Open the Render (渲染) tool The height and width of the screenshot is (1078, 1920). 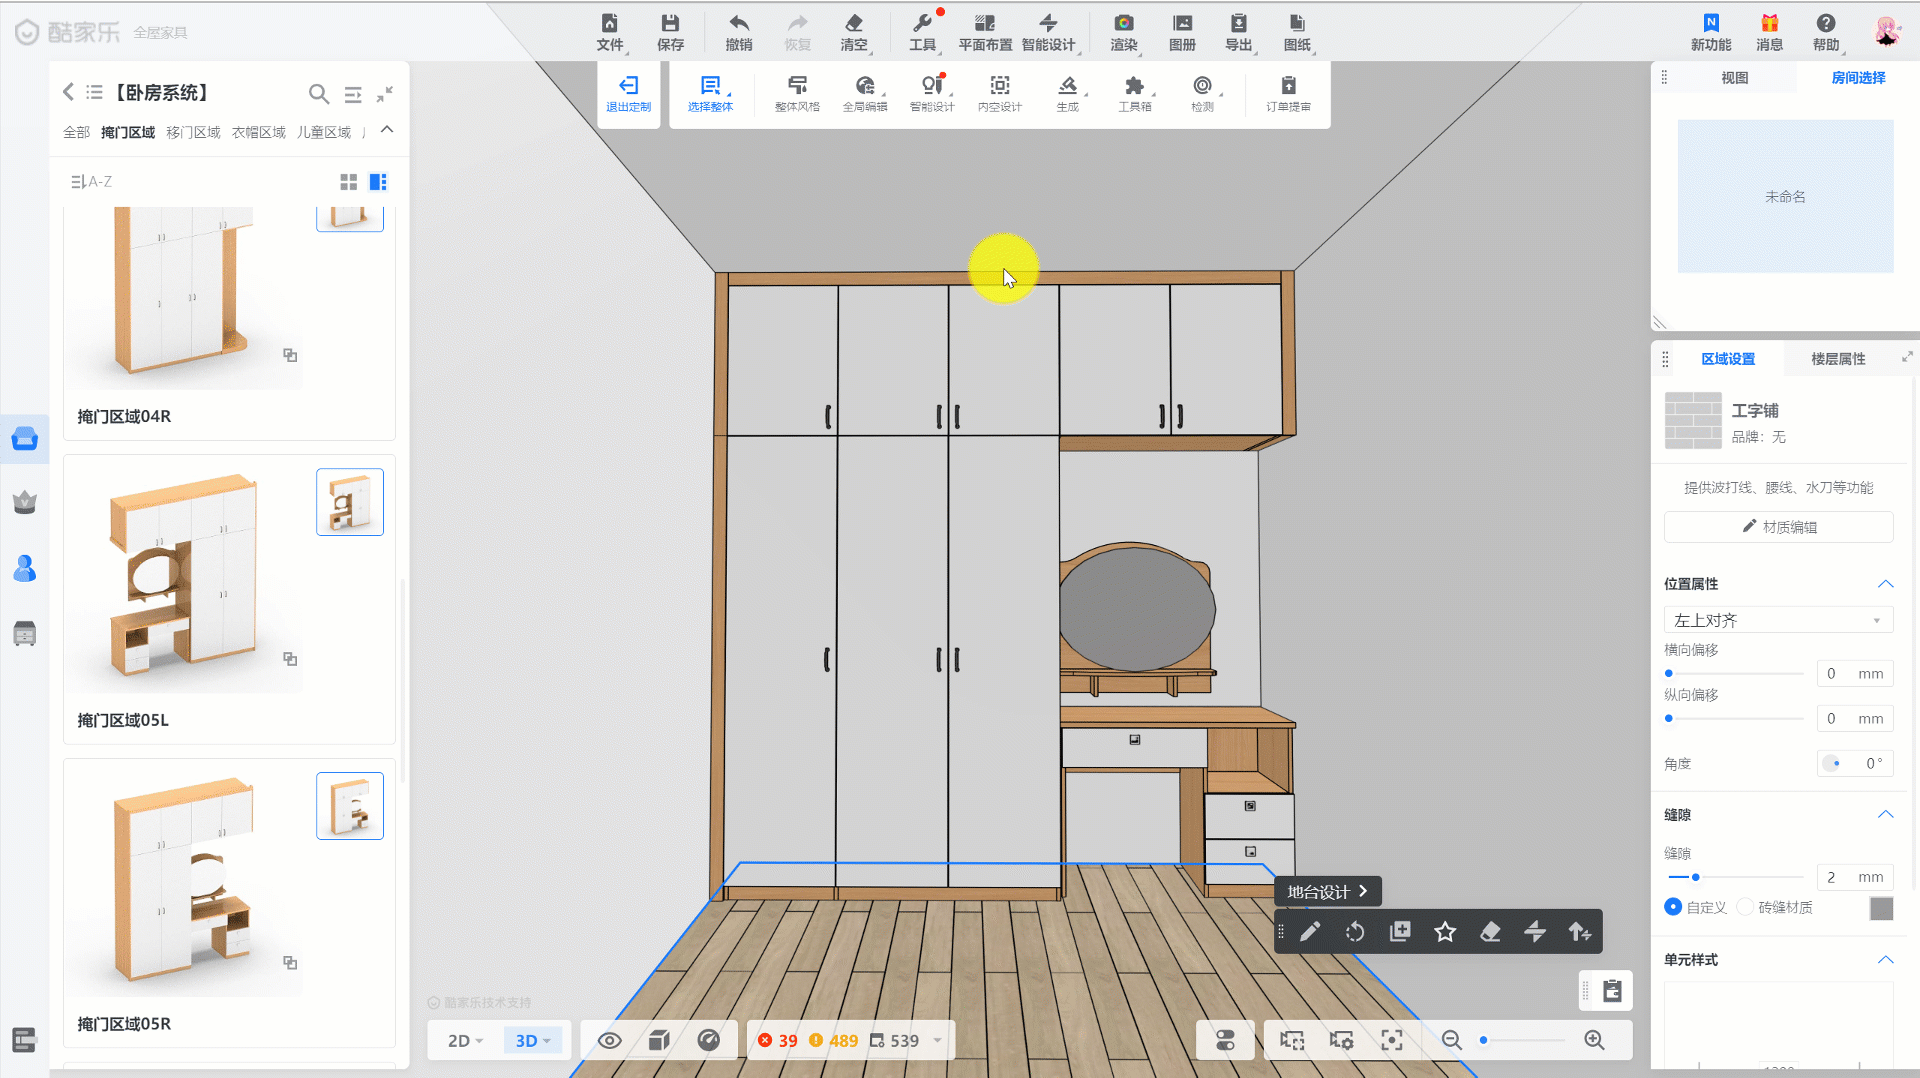(x=1123, y=24)
